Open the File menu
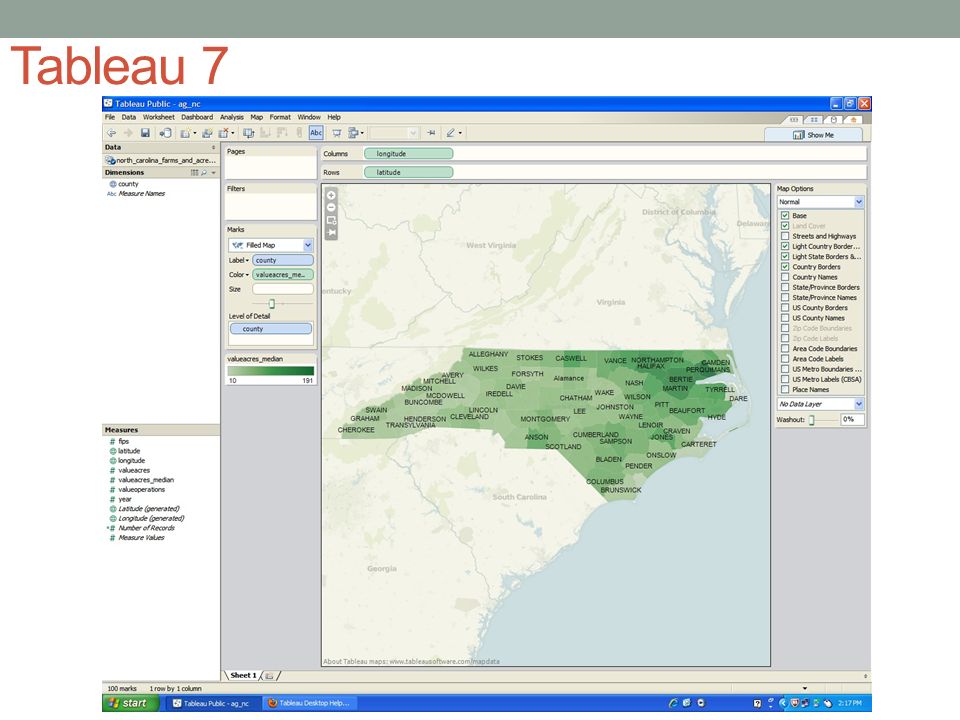This screenshot has width=960, height=720. (110, 117)
